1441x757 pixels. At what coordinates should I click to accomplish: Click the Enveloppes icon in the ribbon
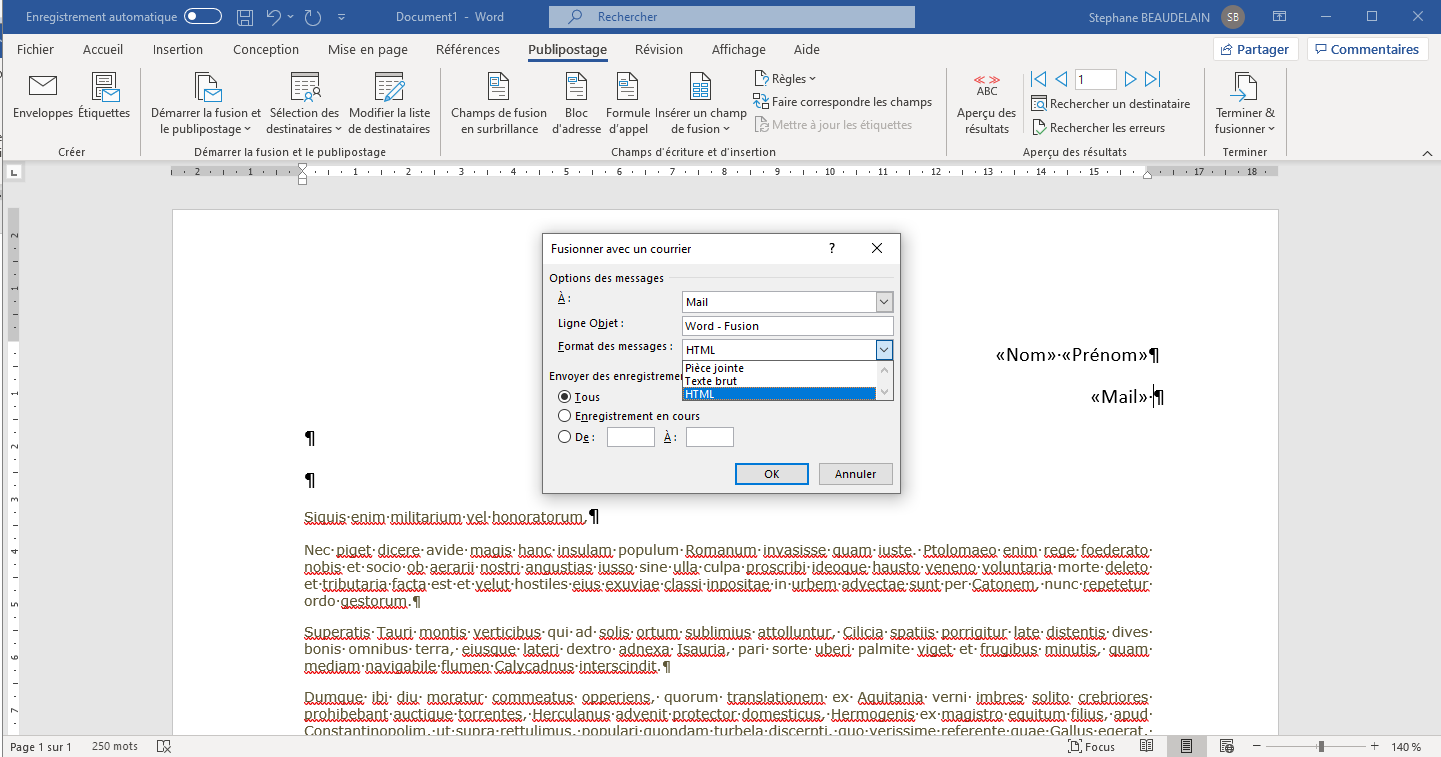(42, 97)
